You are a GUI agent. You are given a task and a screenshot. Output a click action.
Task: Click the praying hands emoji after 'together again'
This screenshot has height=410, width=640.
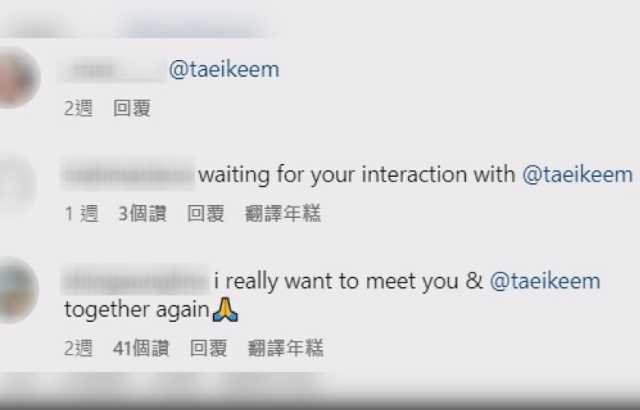click(x=225, y=310)
